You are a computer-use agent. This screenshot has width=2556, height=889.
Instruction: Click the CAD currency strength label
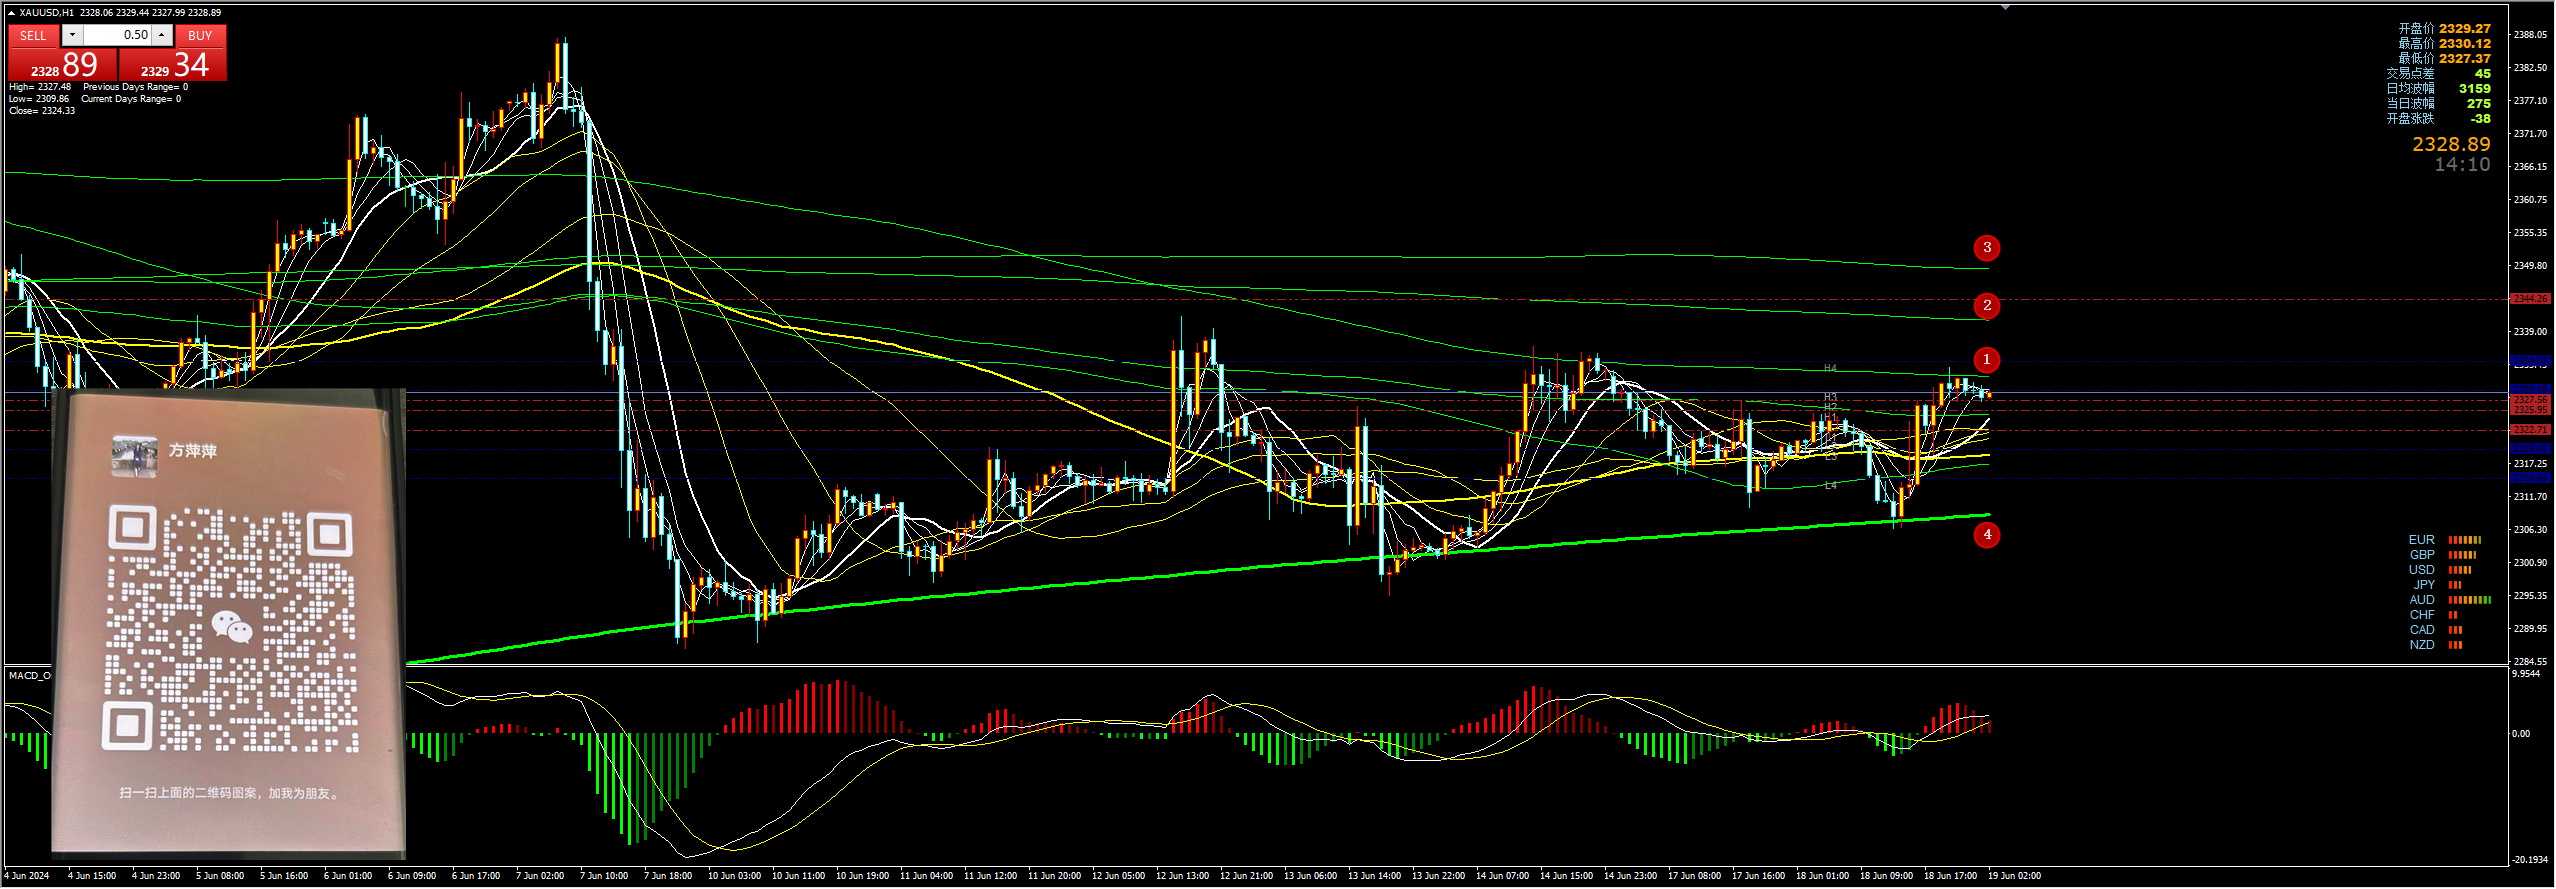tap(2422, 630)
